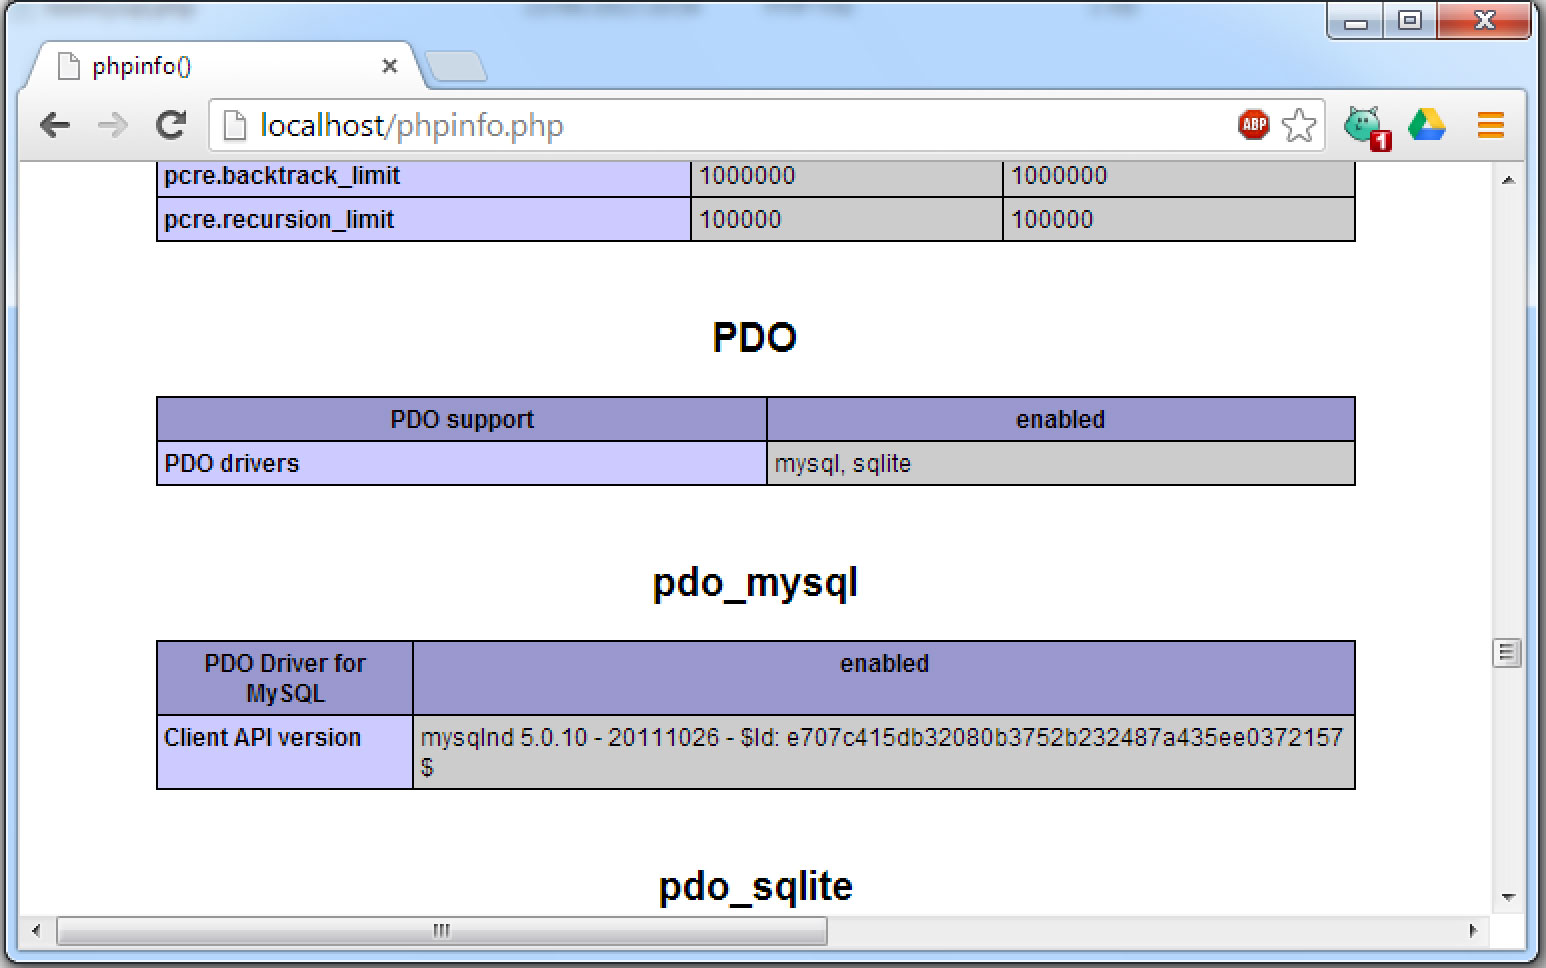Open the Chrome hamburger menu

[x=1490, y=125]
